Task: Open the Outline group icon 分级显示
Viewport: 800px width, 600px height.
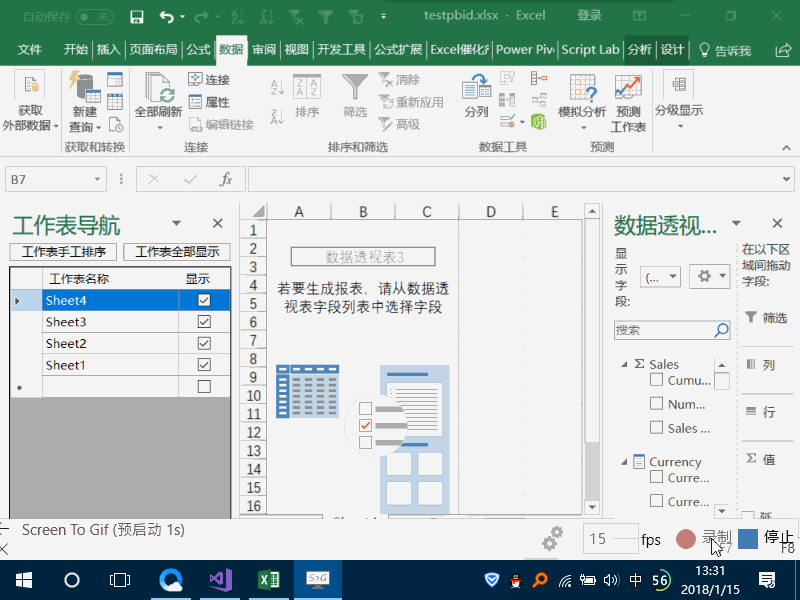Action: coord(679,85)
